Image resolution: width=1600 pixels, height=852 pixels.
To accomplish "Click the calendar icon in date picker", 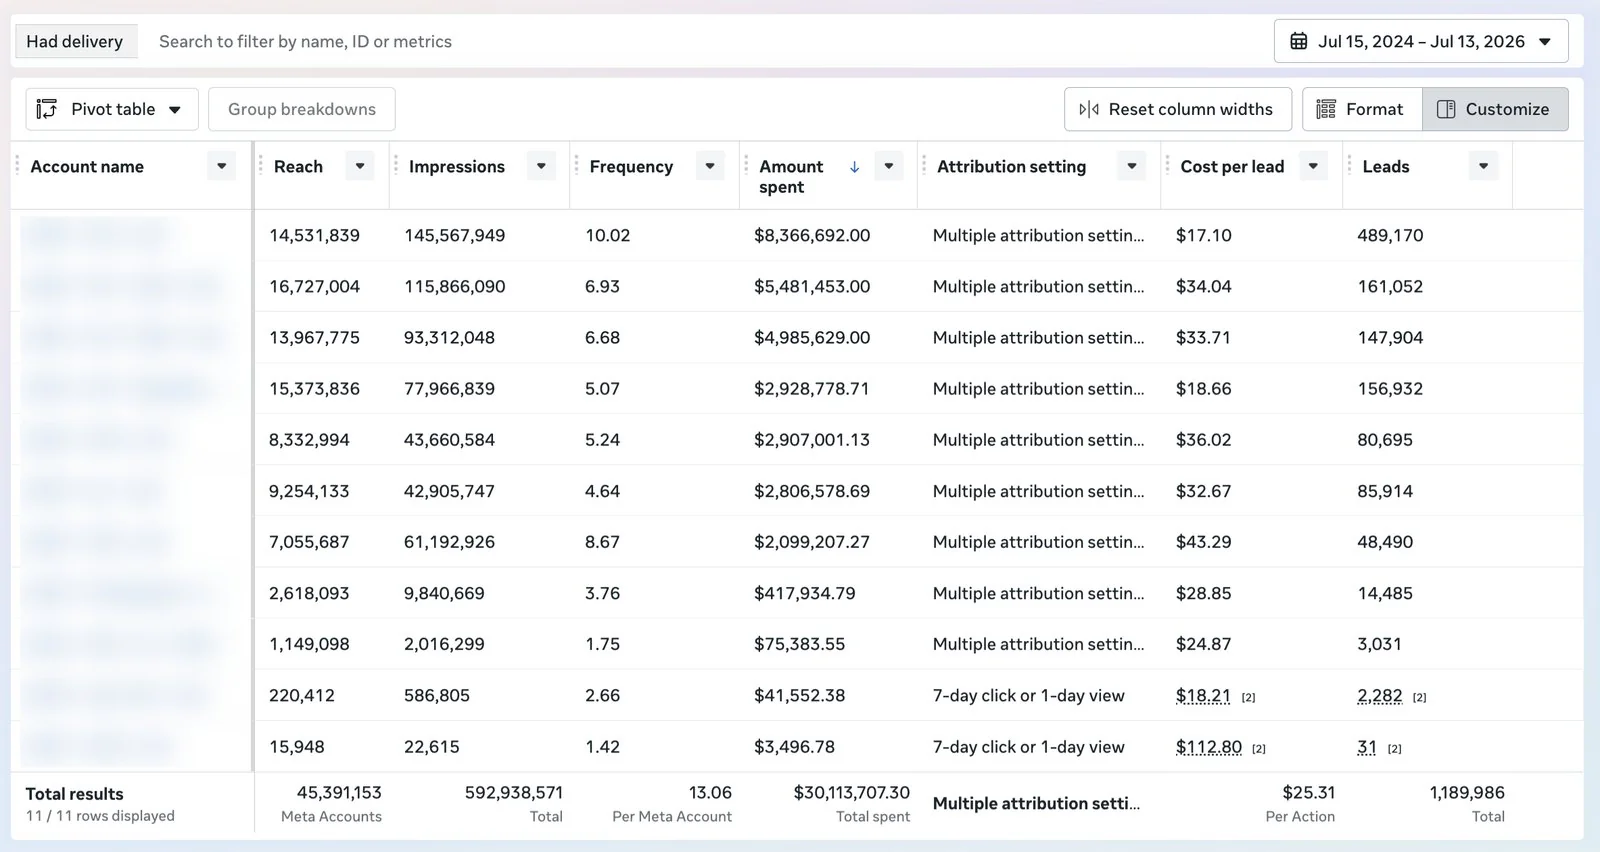I will (1299, 41).
